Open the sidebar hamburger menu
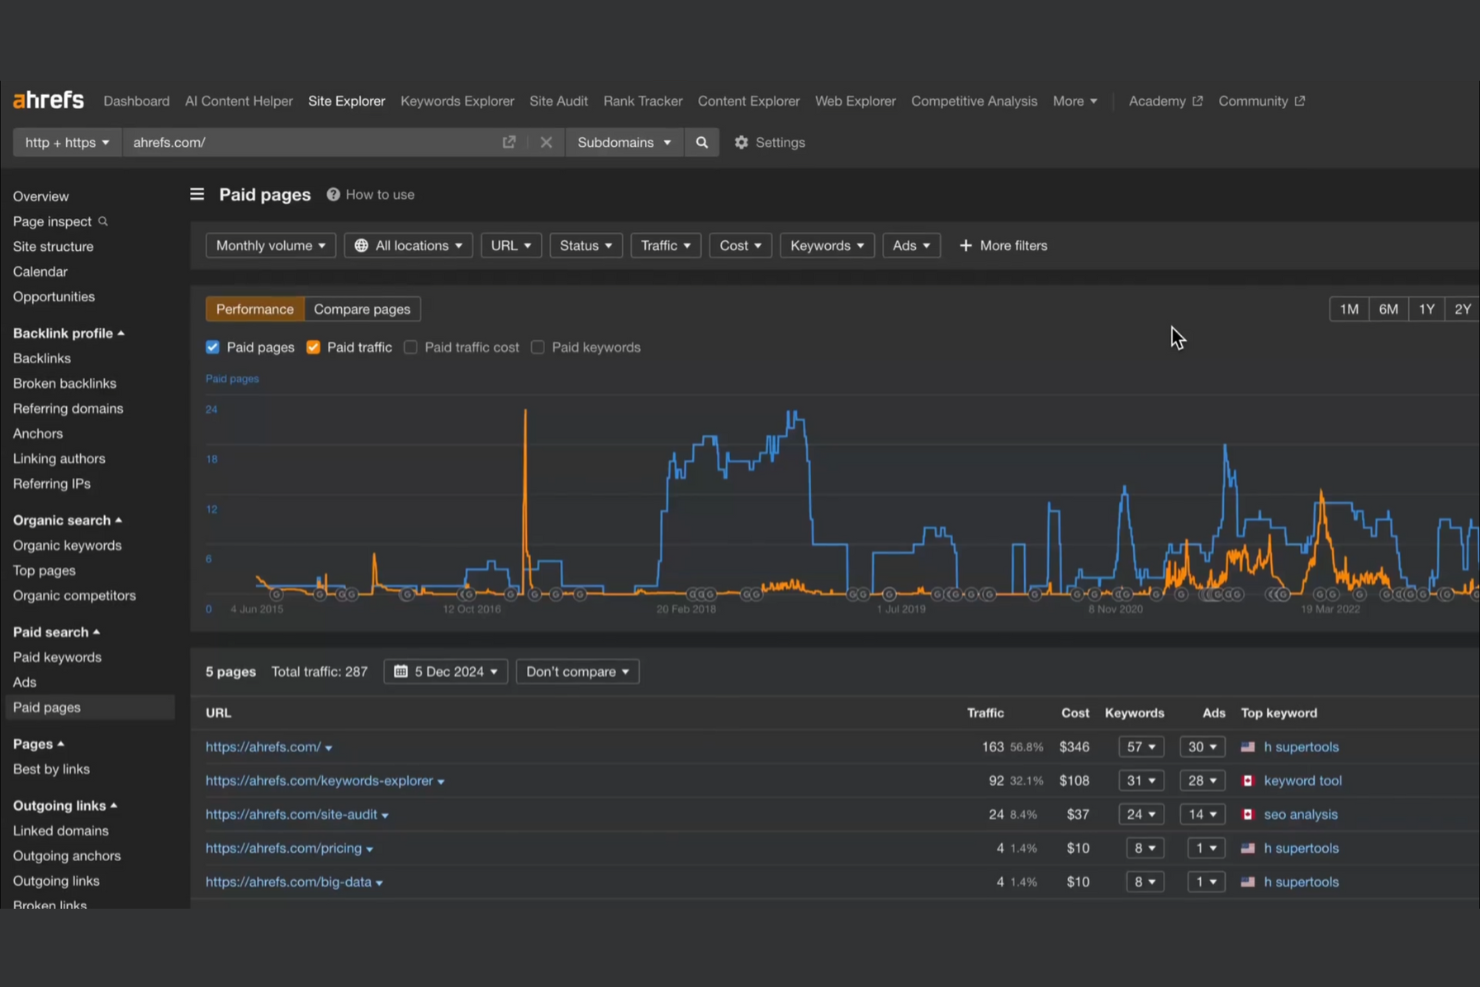 (x=197, y=194)
